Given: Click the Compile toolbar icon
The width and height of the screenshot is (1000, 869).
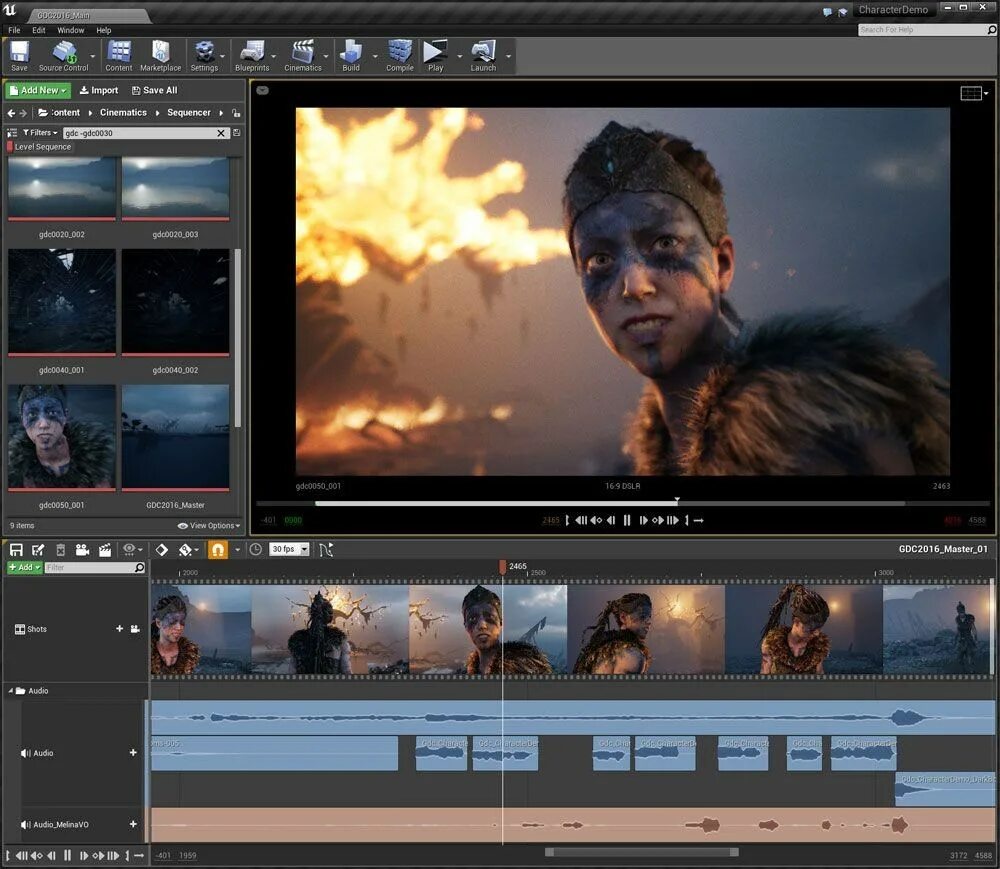Looking at the screenshot, I should tap(400, 54).
